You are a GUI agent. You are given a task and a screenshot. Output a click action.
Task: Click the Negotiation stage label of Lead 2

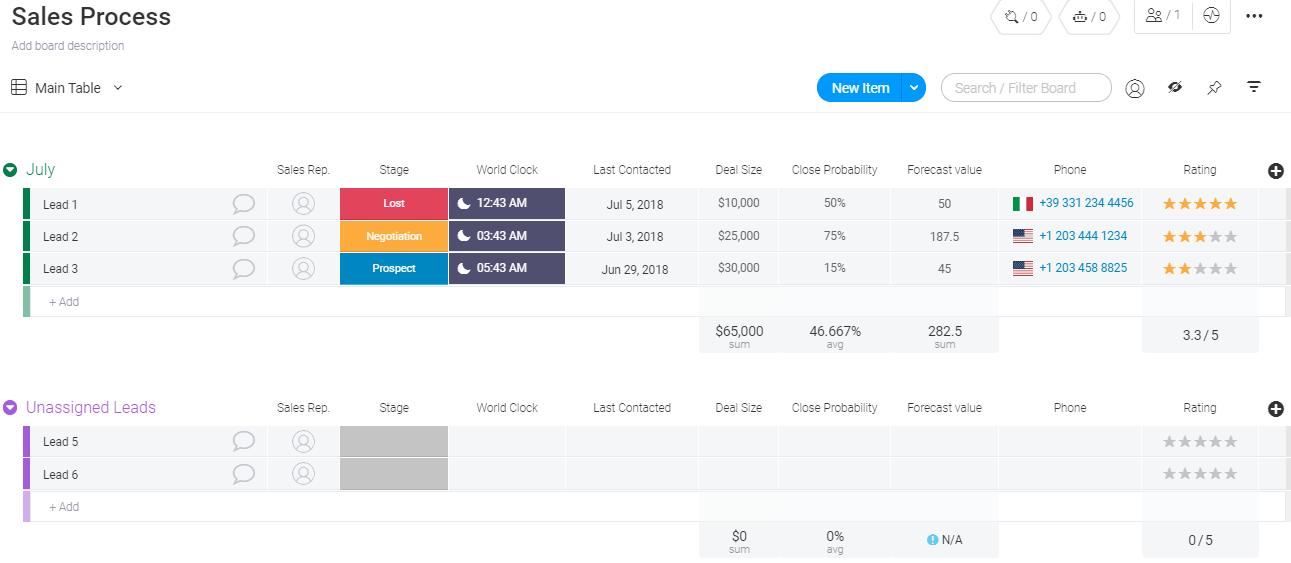[x=394, y=236]
